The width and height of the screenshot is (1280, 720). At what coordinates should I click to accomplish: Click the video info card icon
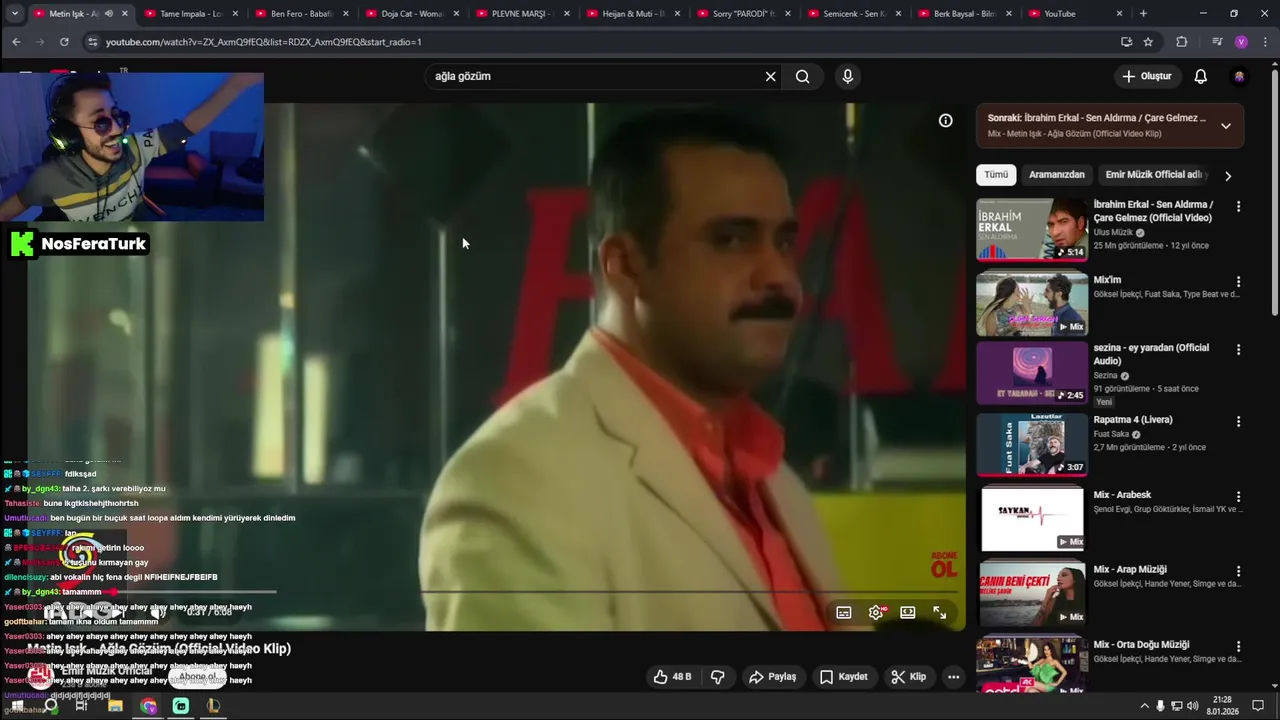[945, 120]
